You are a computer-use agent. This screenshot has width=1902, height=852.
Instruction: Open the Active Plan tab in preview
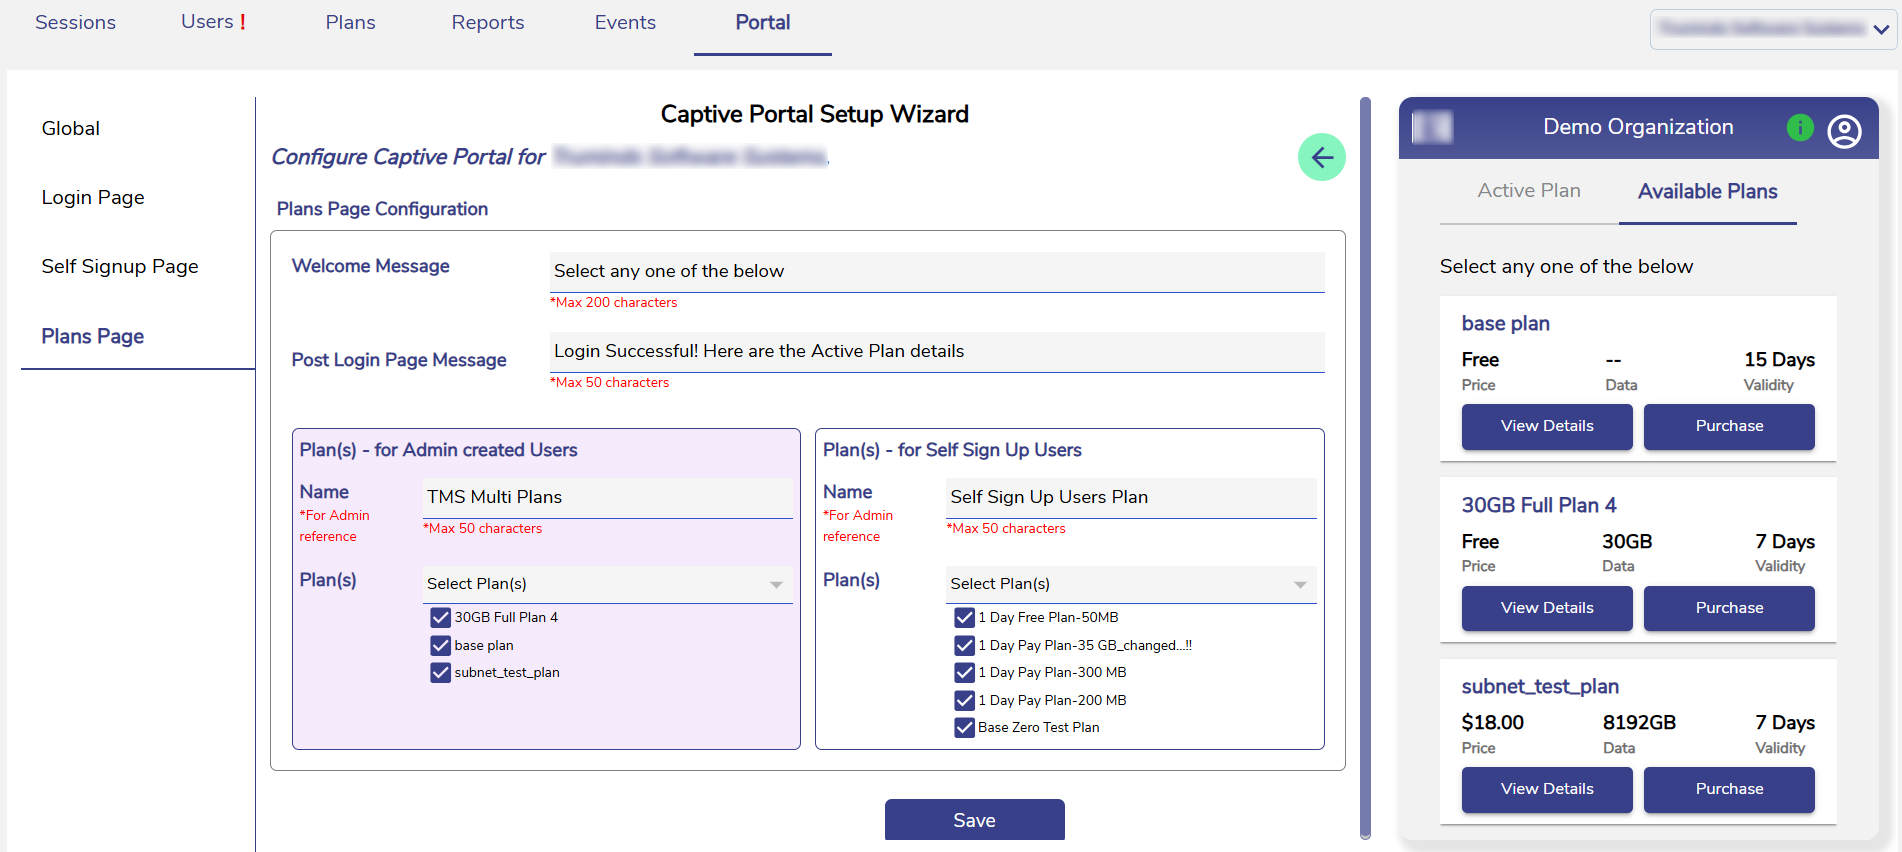pyautogui.click(x=1528, y=191)
